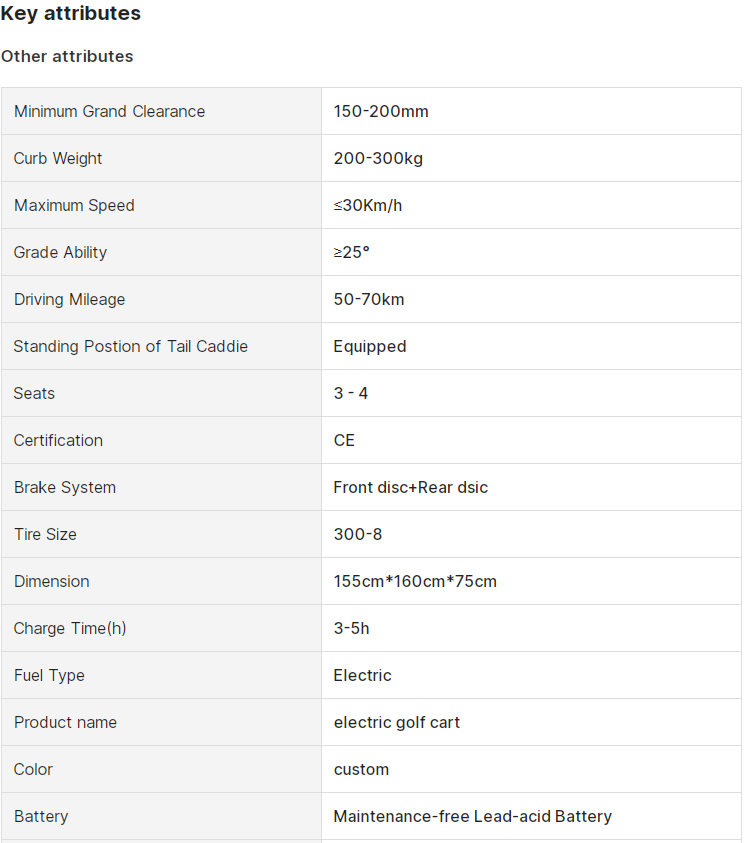Click the Key attributes heading

tap(70, 13)
